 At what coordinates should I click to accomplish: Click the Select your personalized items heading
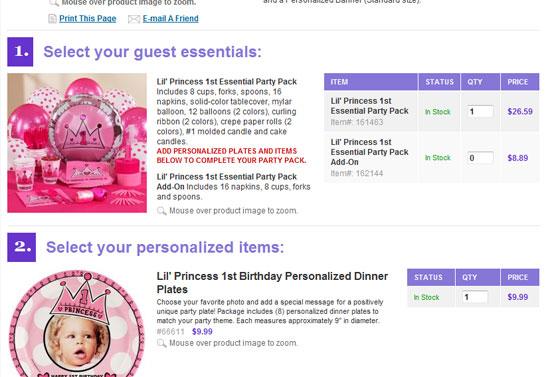click(x=165, y=247)
